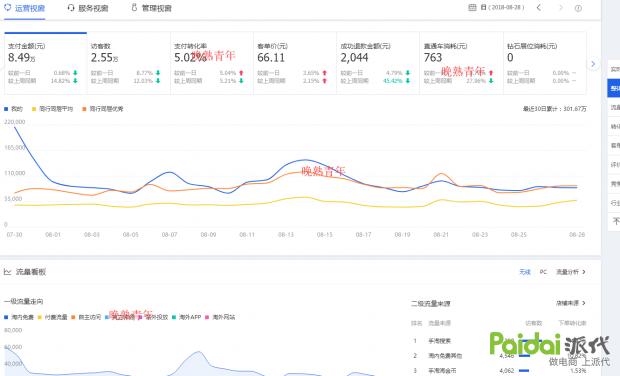Toggle the 海外APP legend series
The width and height of the screenshot is (620, 376).
tap(187, 317)
